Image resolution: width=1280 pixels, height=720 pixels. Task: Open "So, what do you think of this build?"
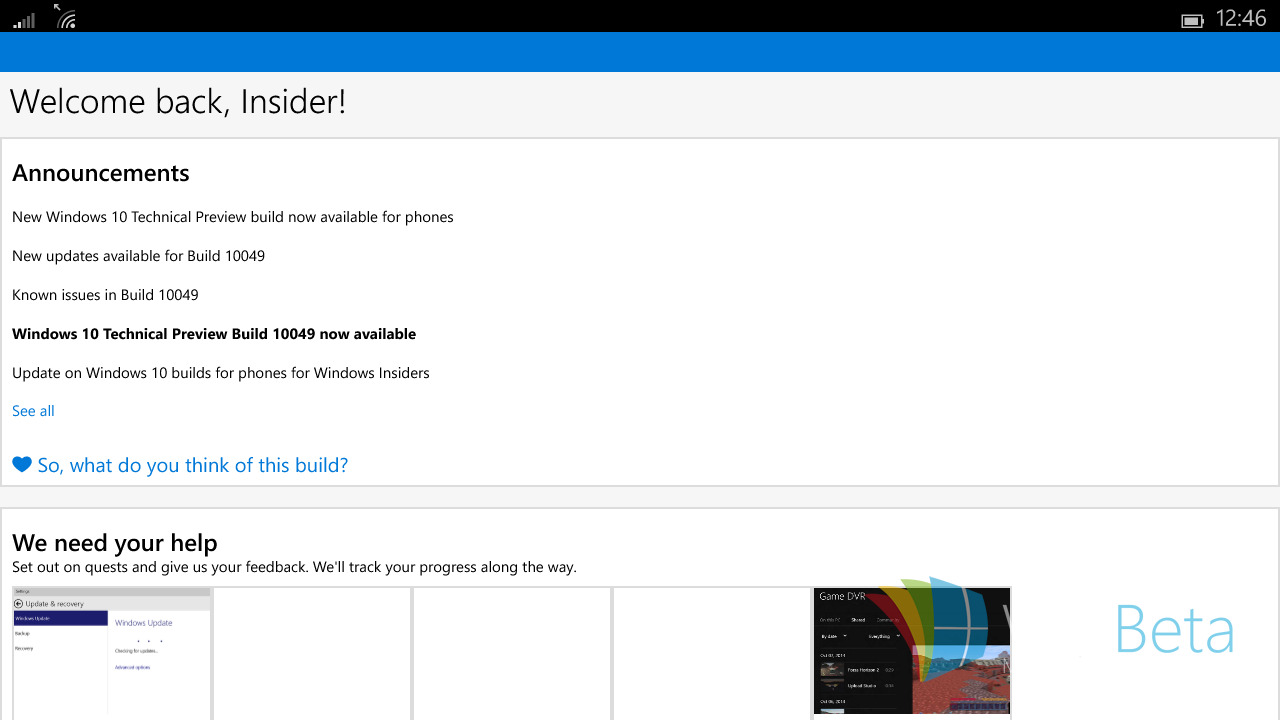[x=192, y=465]
